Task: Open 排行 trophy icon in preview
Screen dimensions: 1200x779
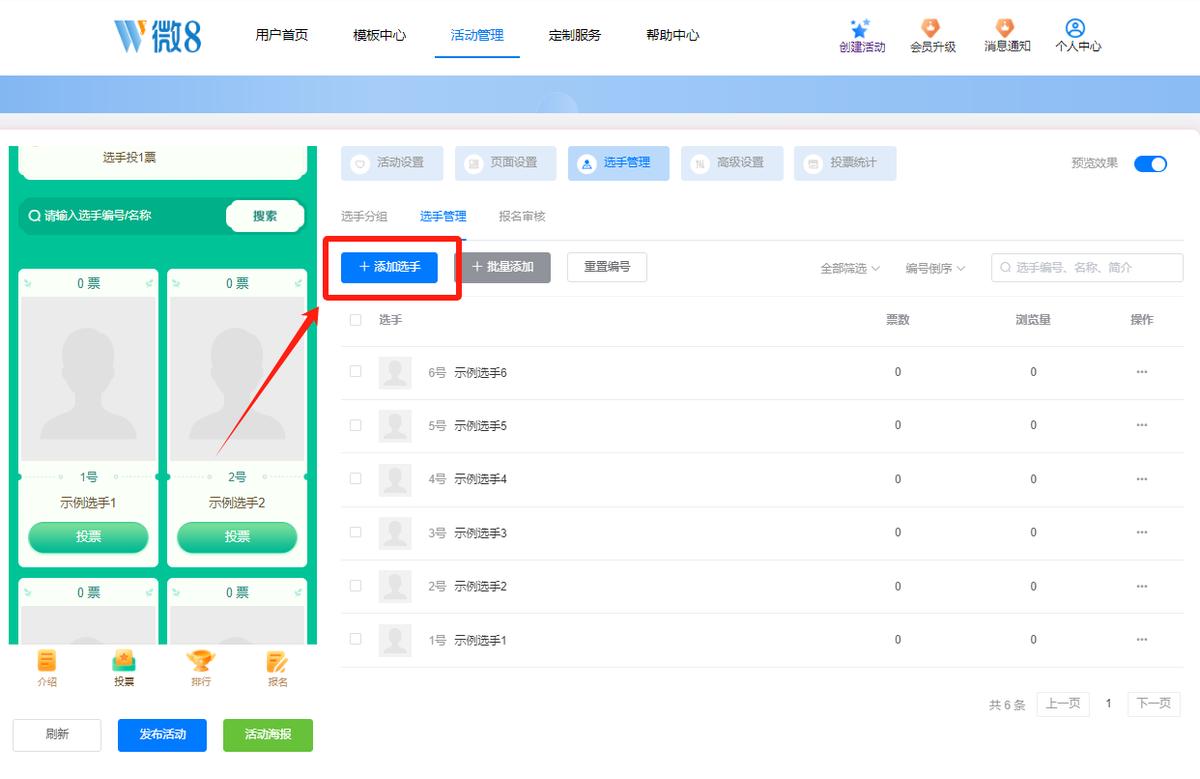Action: [x=201, y=661]
